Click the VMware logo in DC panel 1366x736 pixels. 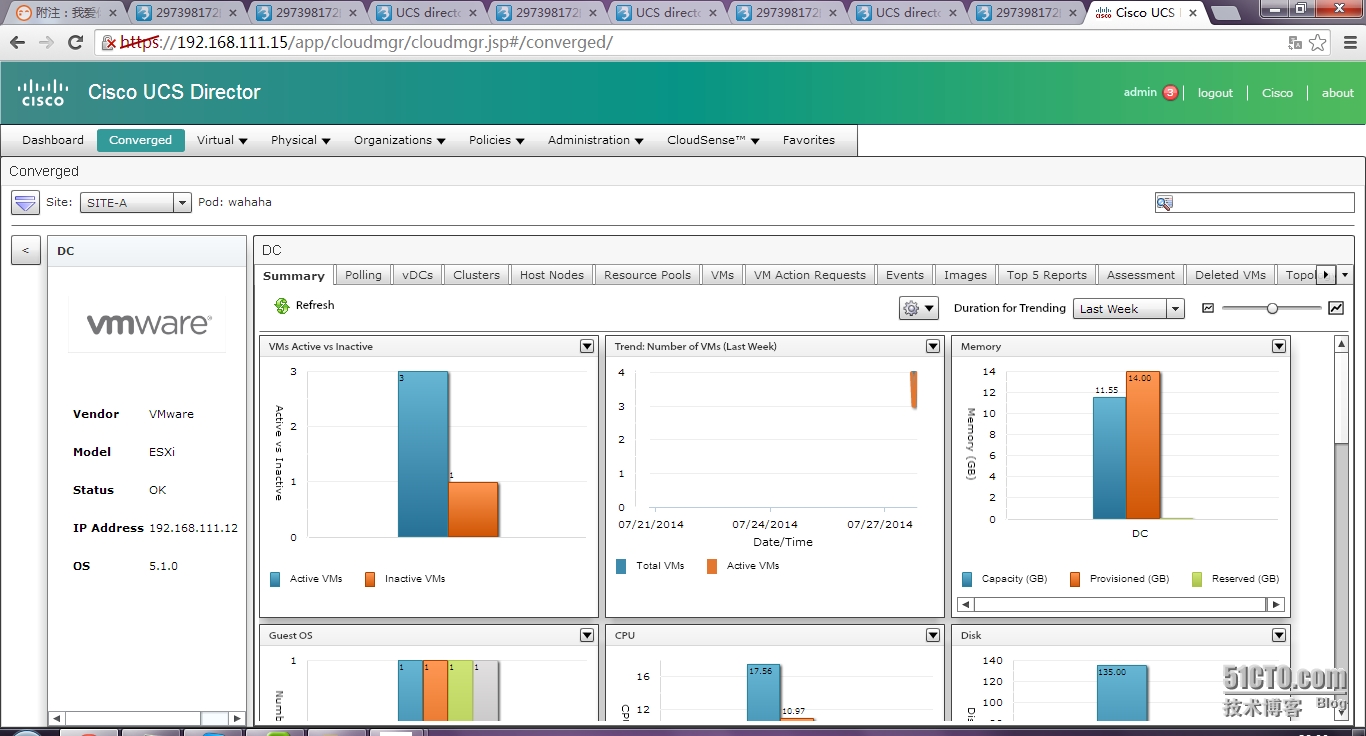click(x=148, y=324)
